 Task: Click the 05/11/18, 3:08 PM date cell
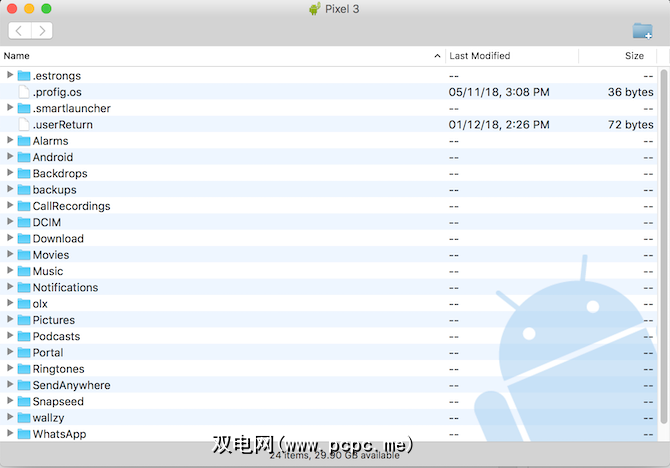pos(499,92)
